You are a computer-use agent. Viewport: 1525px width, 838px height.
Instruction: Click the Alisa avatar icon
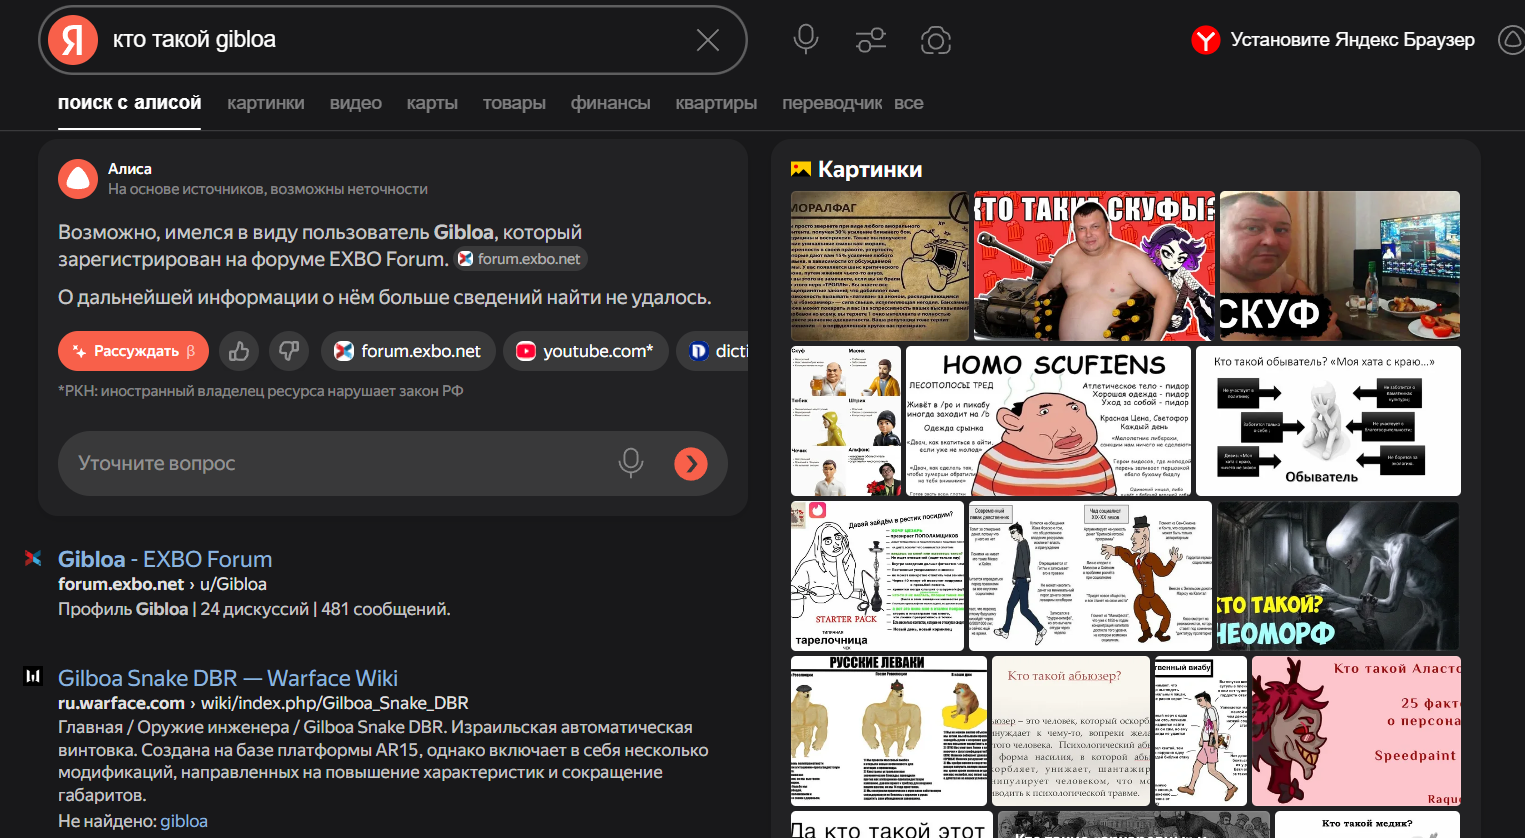click(x=77, y=179)
